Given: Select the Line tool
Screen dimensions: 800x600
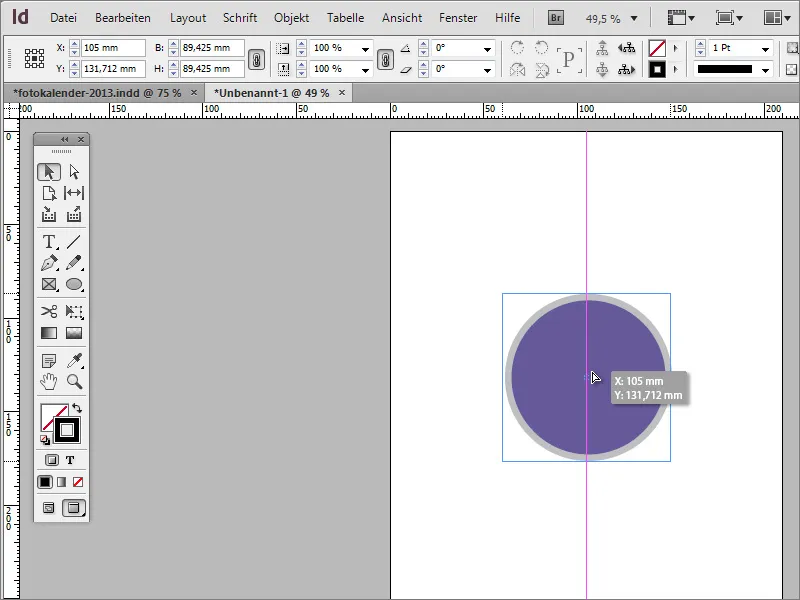Looking at the screenshot, I should pos(74,241).
